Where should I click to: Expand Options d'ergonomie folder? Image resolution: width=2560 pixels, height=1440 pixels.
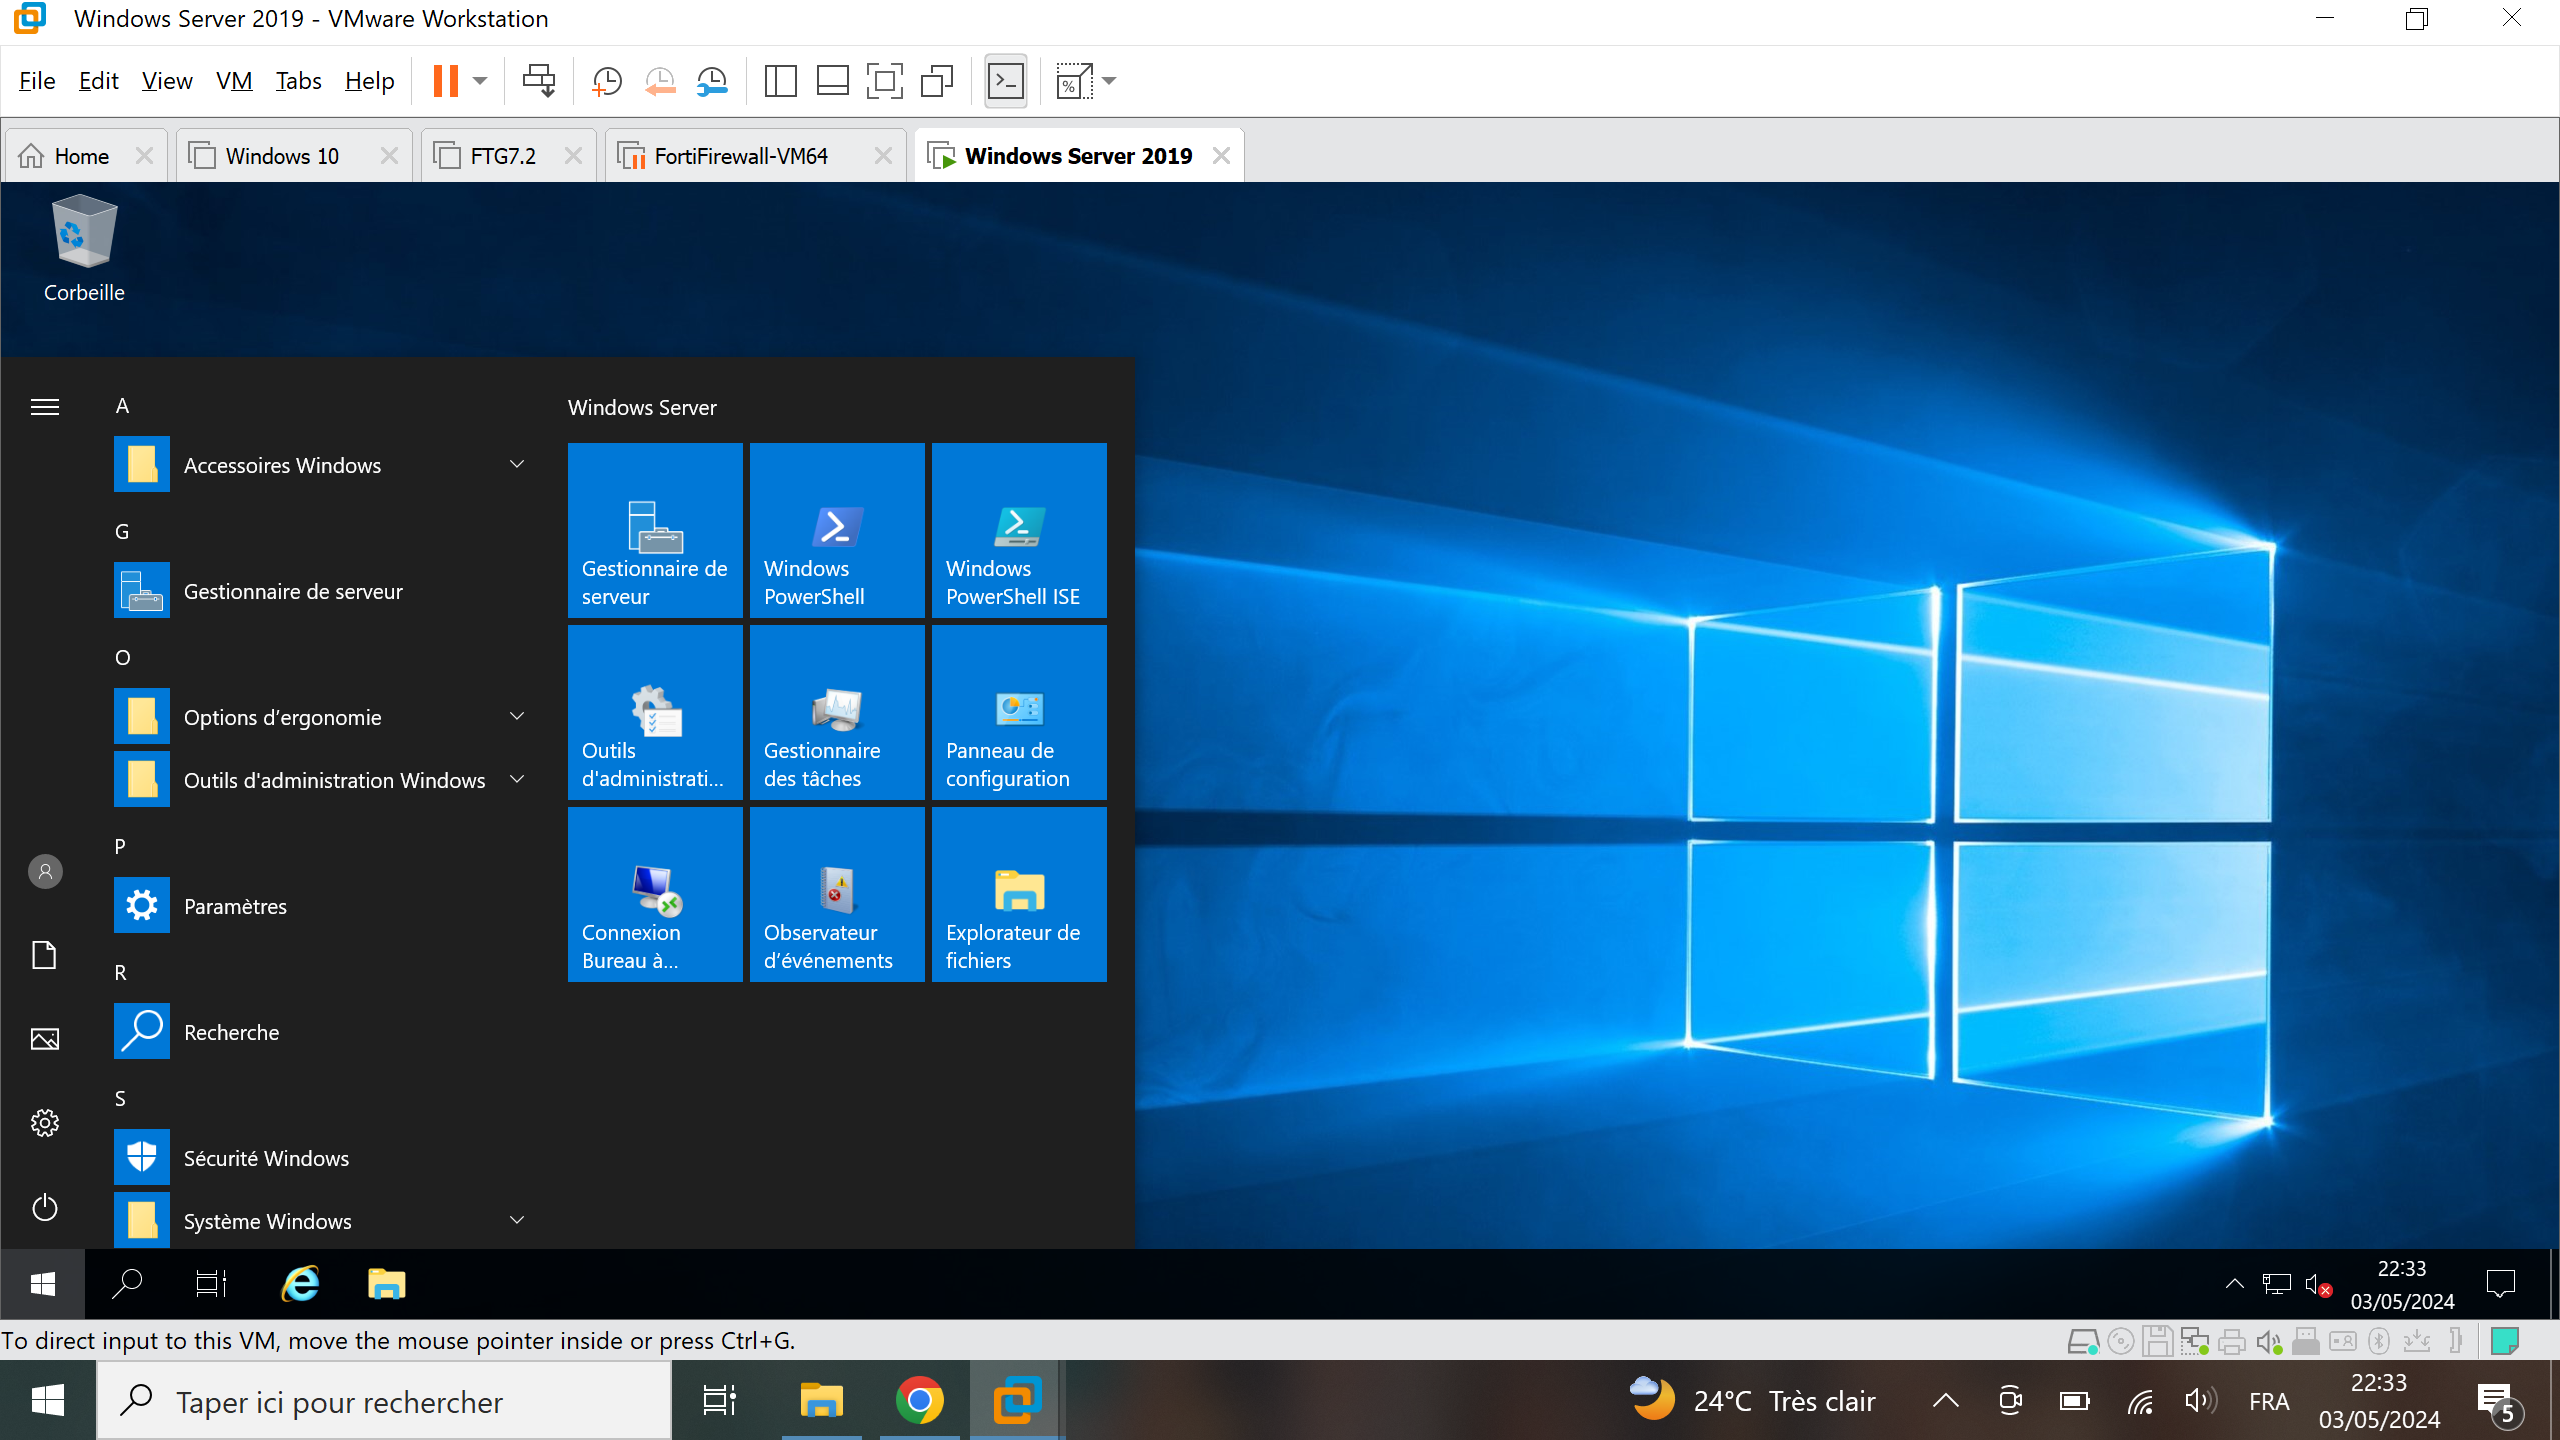click(322, 717)
